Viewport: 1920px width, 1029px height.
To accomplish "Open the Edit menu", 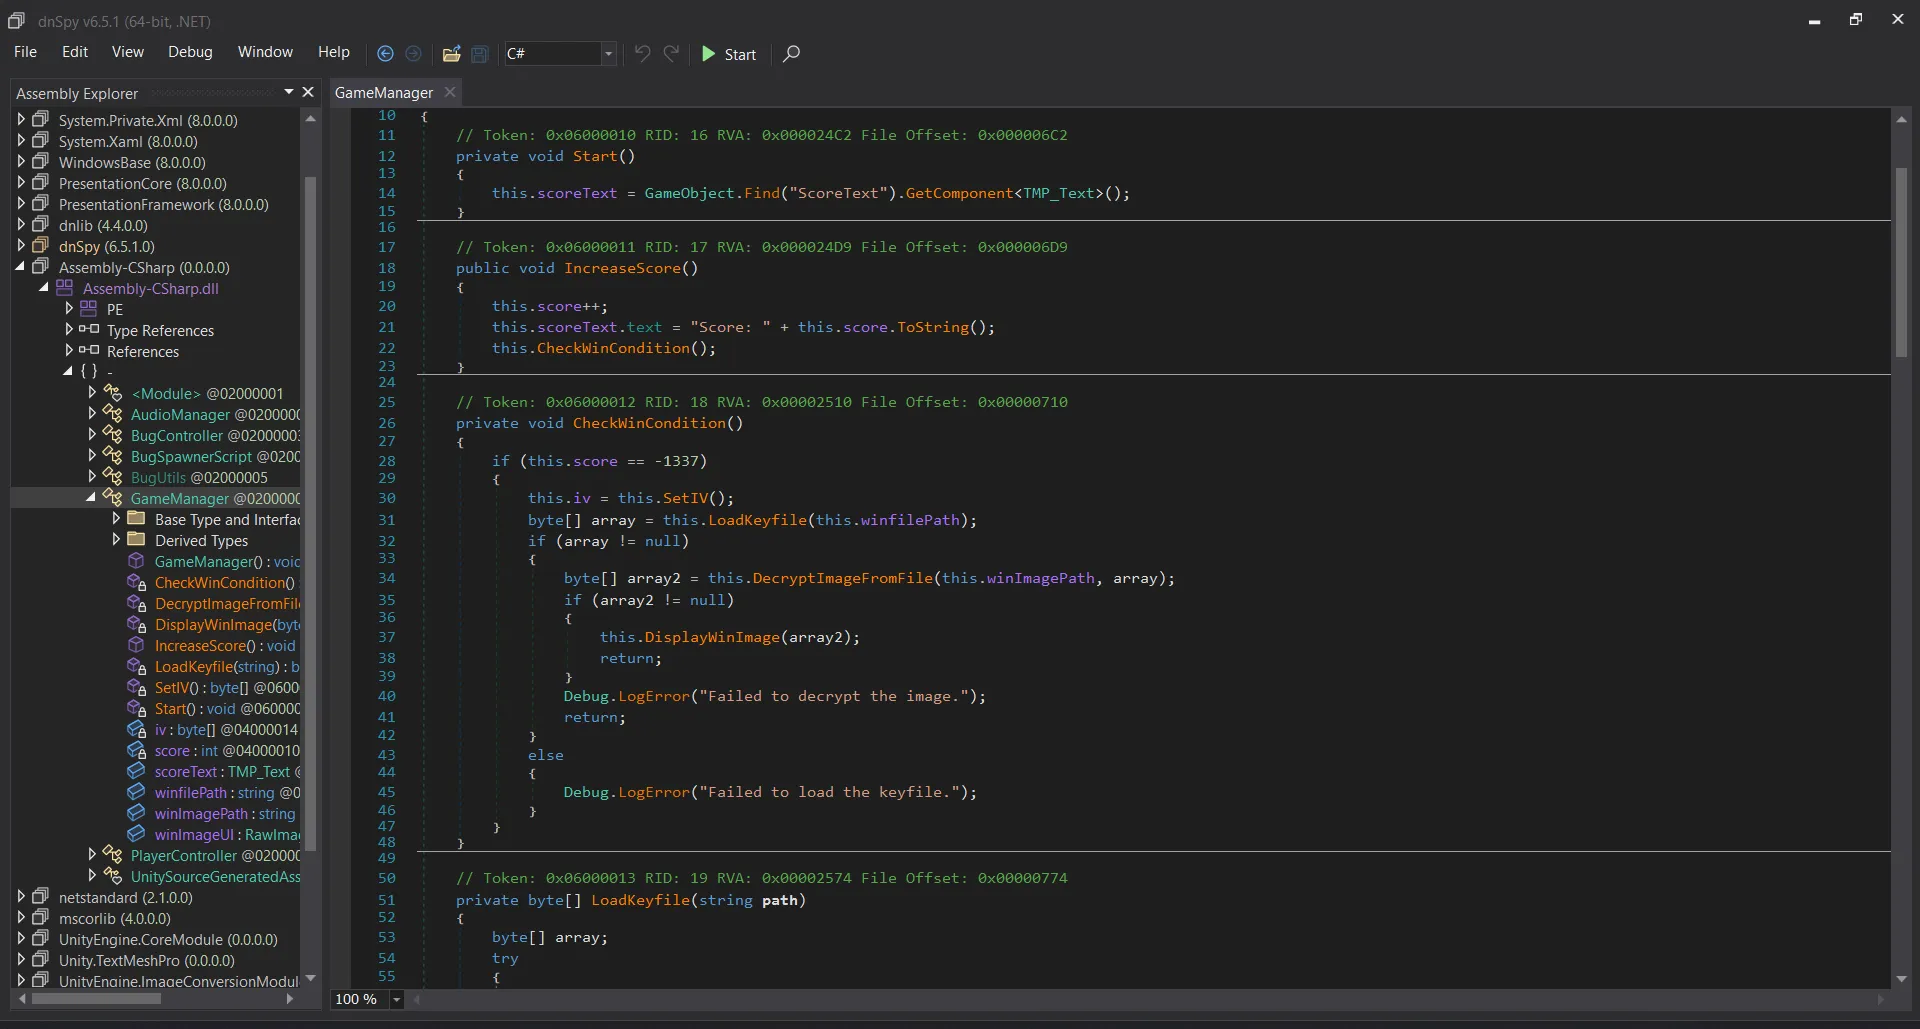I will point(75,52).
